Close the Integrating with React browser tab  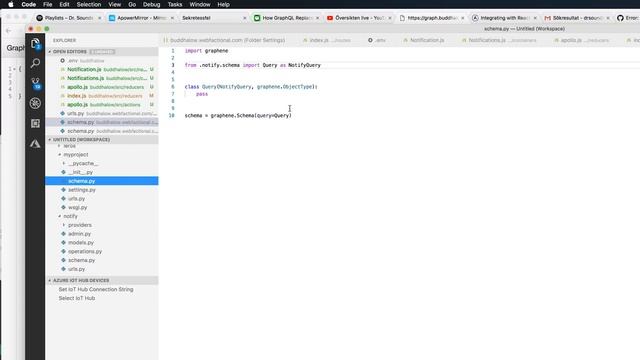pos(535,18)
